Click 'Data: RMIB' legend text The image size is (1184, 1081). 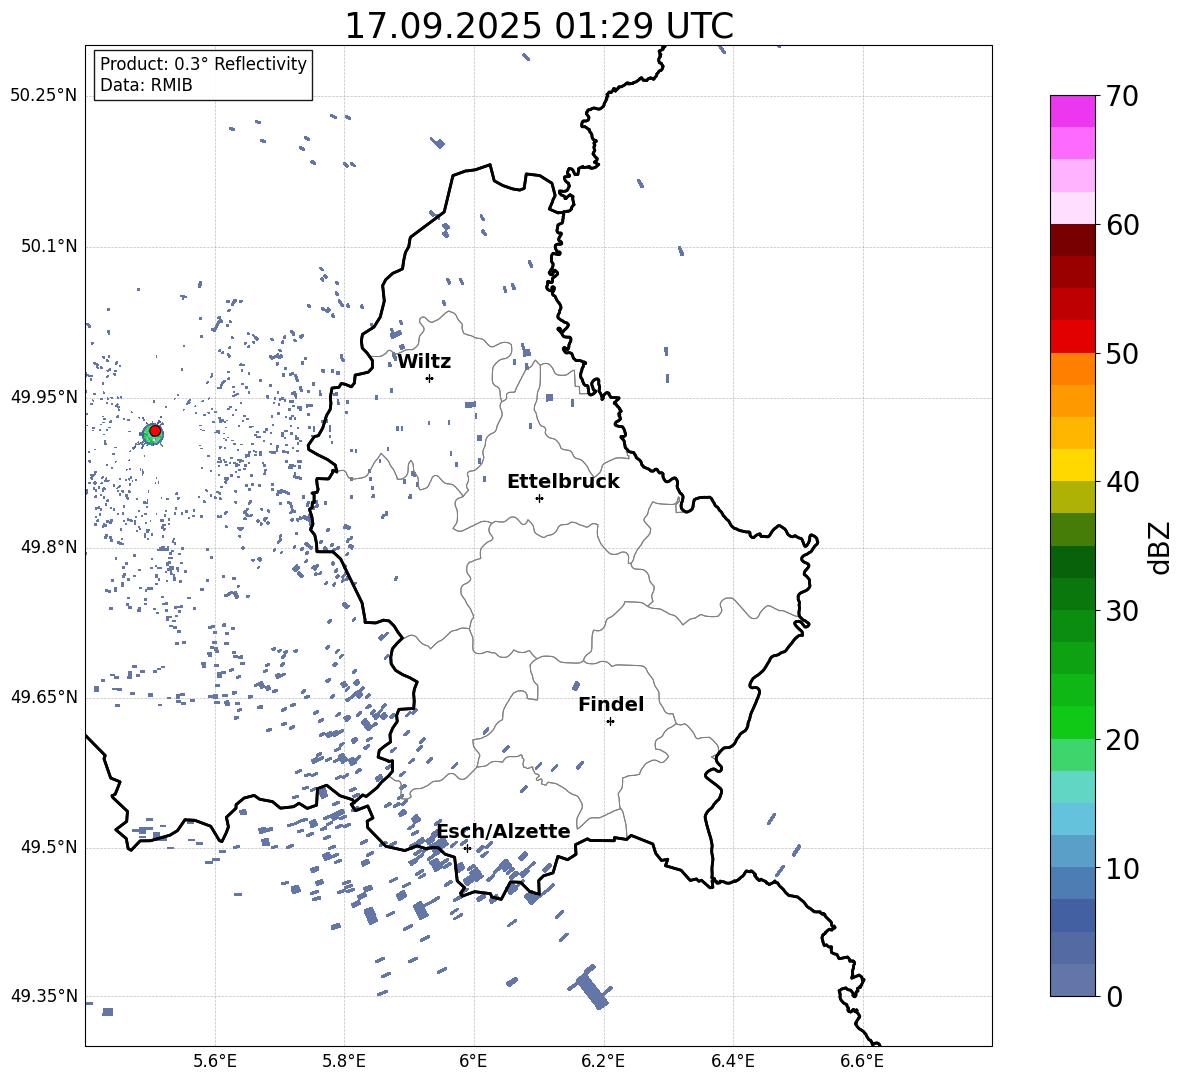pos(146,85)
